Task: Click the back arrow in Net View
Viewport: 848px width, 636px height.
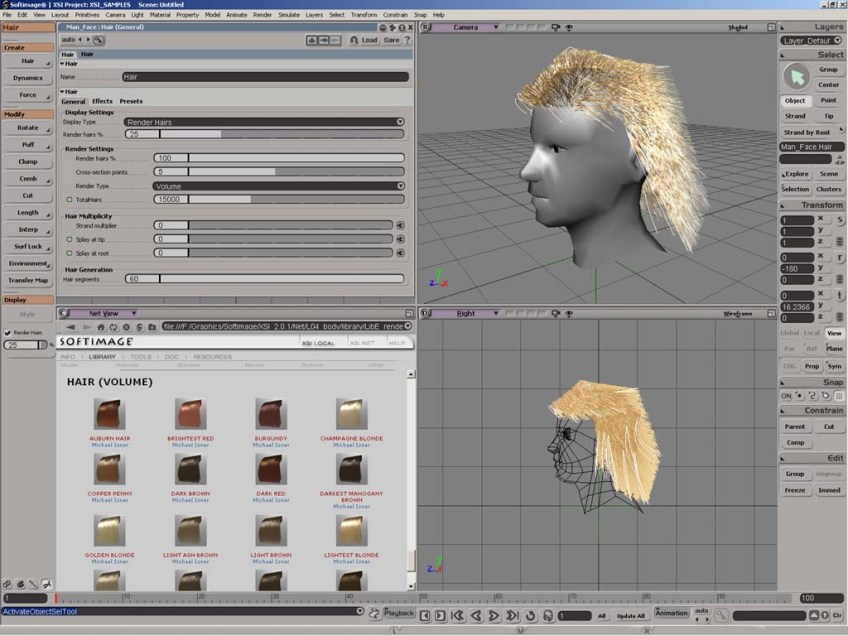Action: pyautogui.click(x=71, y=327)
